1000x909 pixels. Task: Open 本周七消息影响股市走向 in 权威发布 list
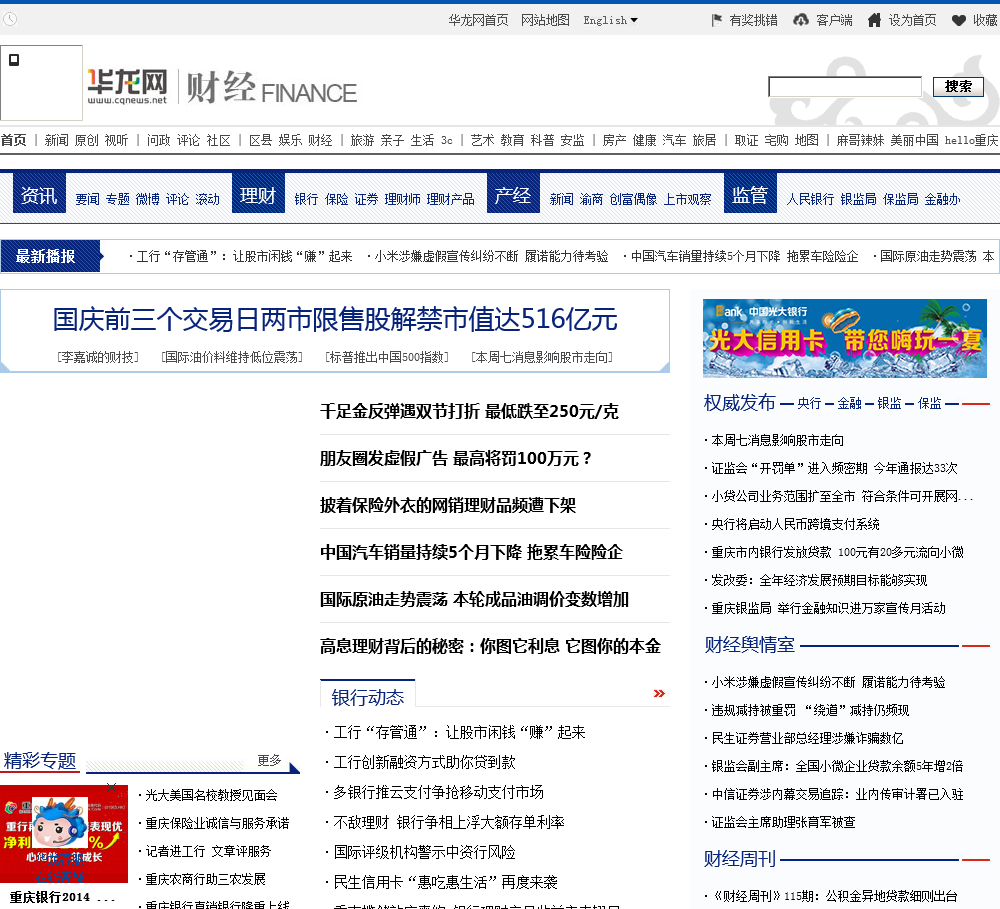tap(777, 440)
